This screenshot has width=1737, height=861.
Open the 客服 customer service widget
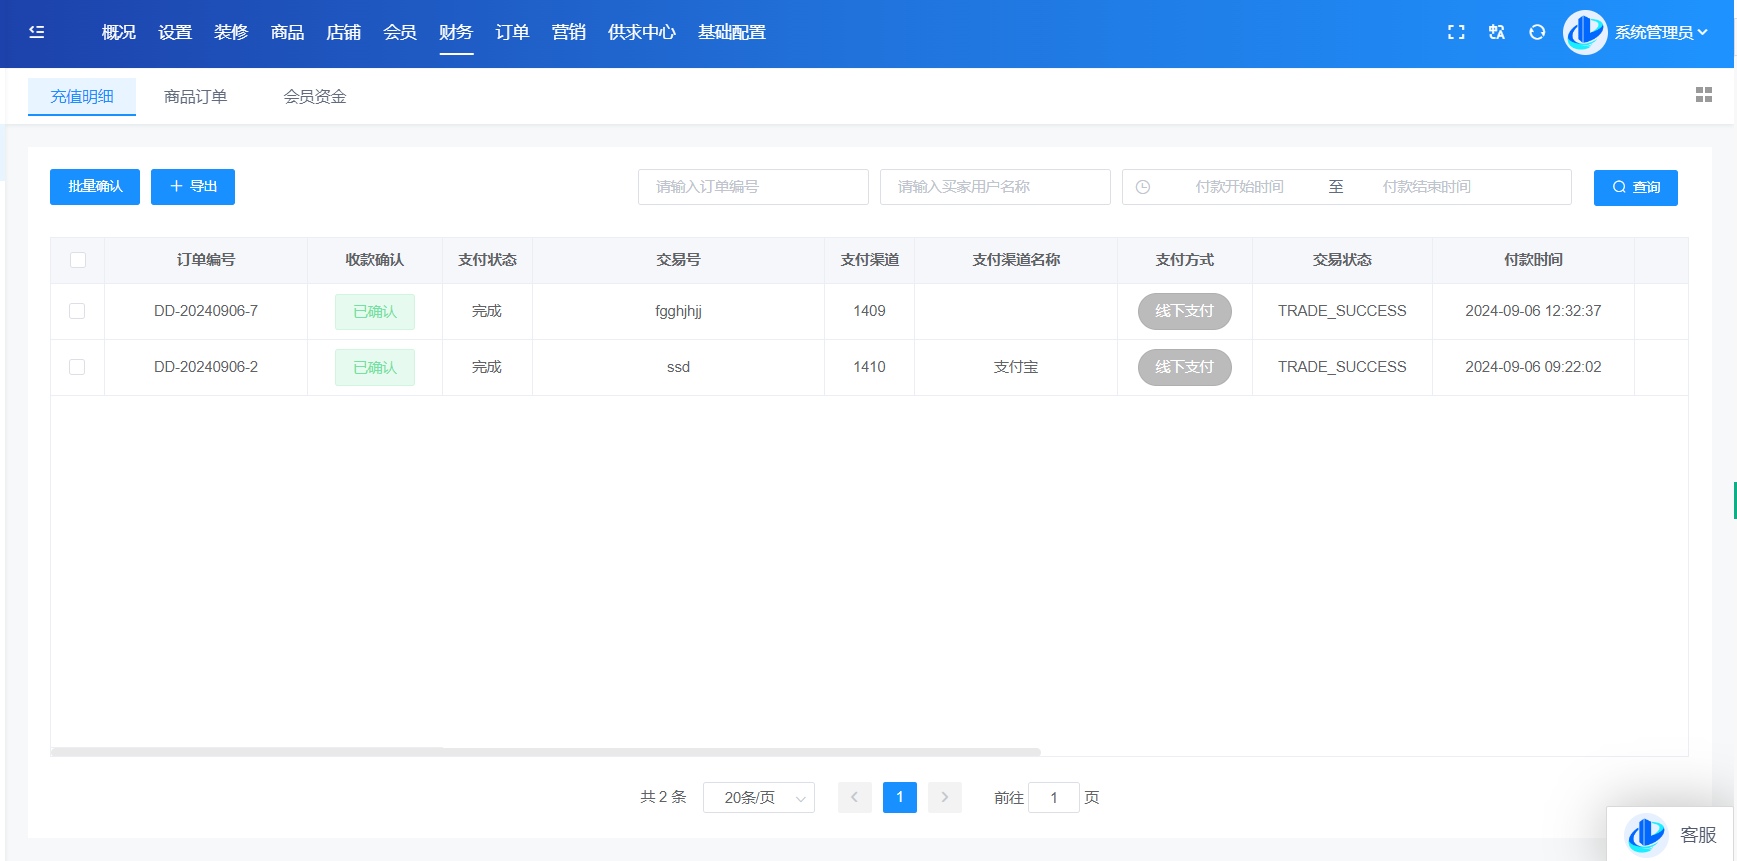[1670, 834]
